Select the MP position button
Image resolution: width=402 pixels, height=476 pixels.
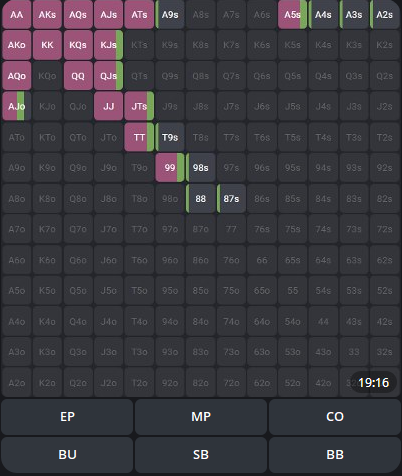click(201, 417)
